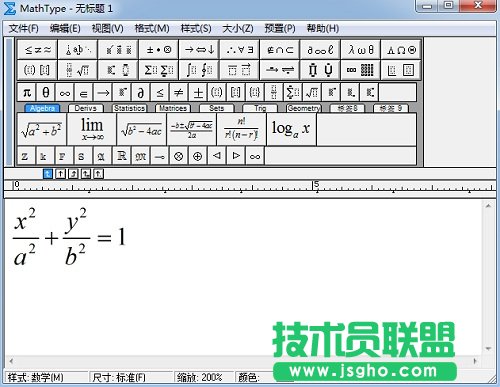Insert the sqrt of a²+b² expression

42,129
